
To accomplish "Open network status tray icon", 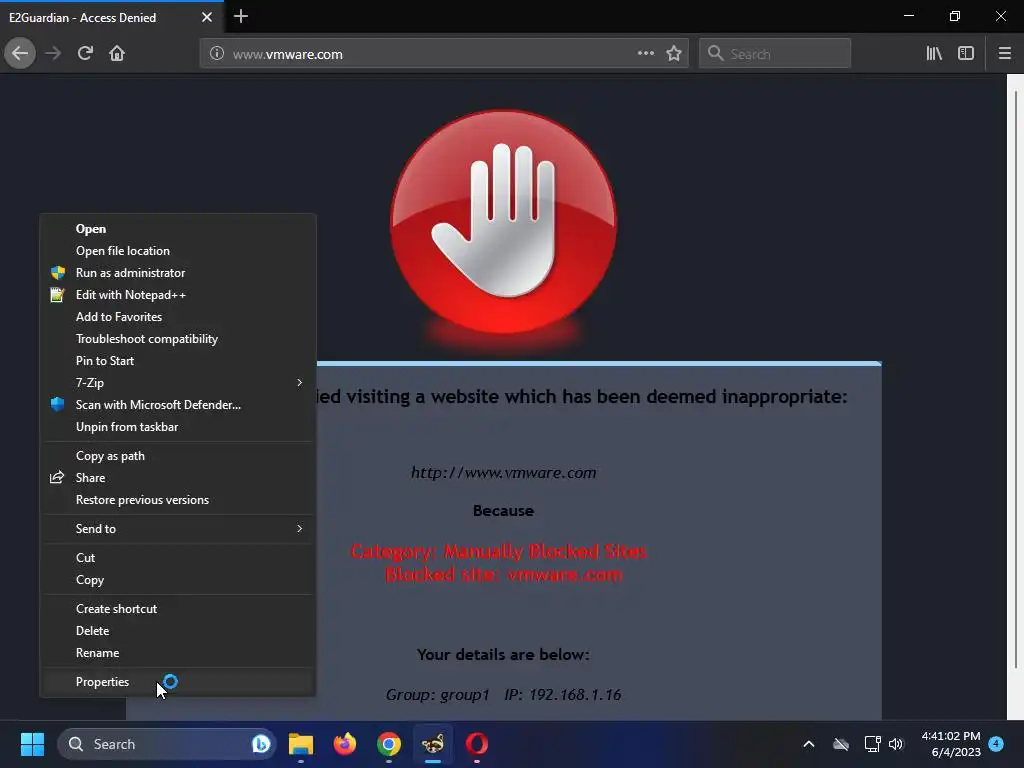I will coord(872,744).
